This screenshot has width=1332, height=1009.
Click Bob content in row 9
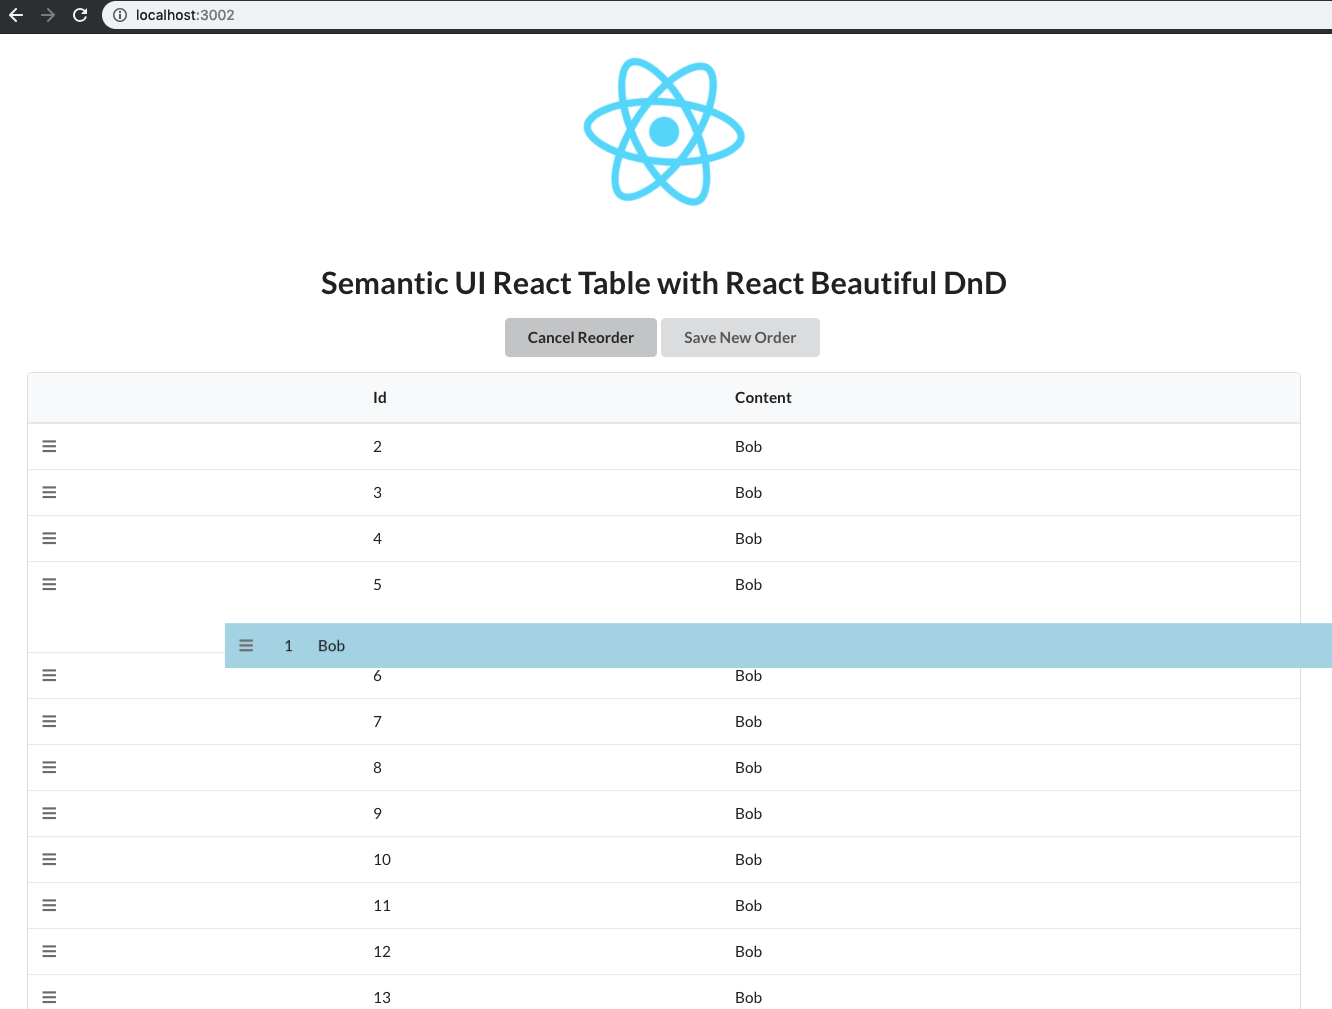(x=748, y=813)
